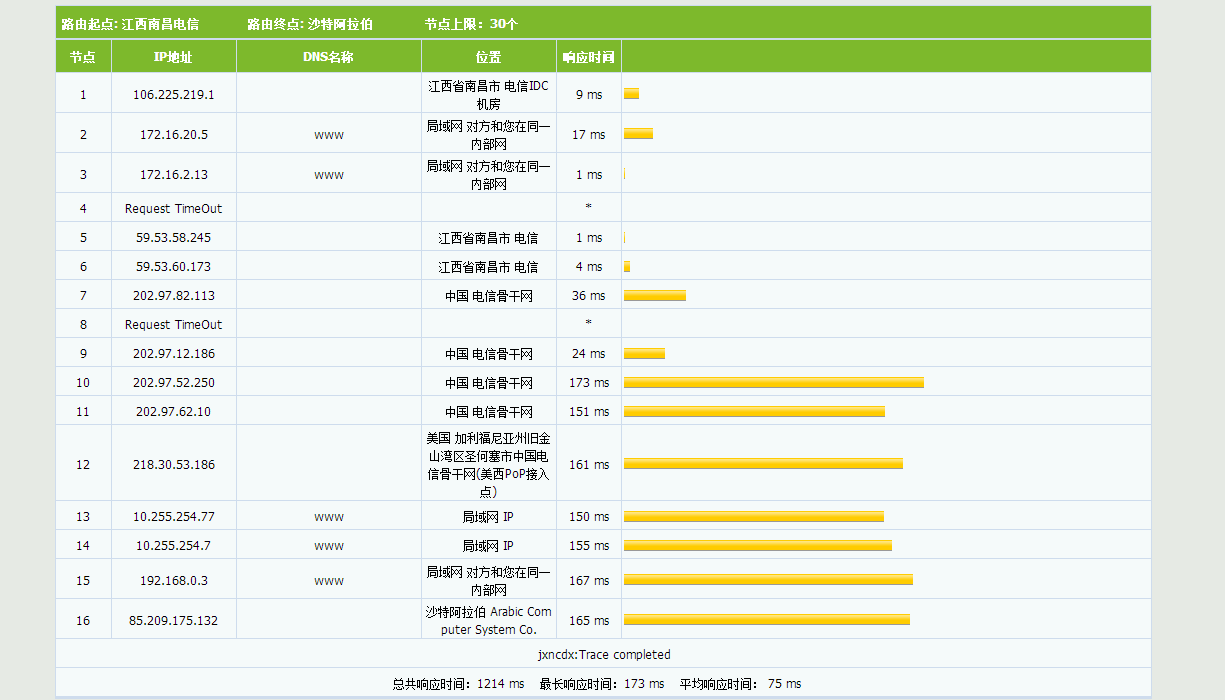
Task: Click the 24 ms response time value
Action: tap(588, 354)
